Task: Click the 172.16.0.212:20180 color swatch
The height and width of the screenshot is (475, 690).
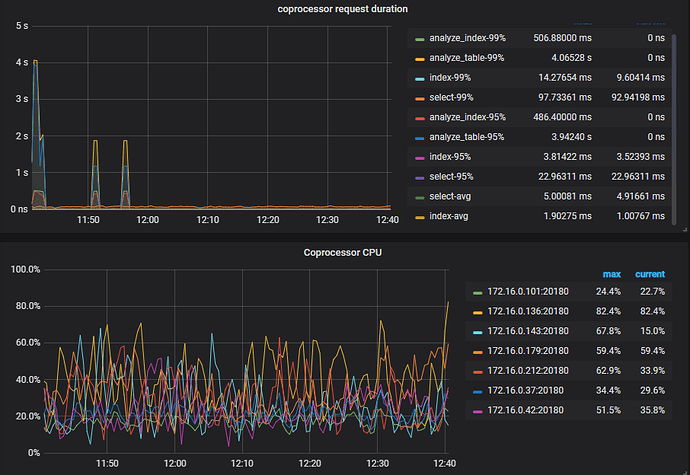Action: point(477,372)
